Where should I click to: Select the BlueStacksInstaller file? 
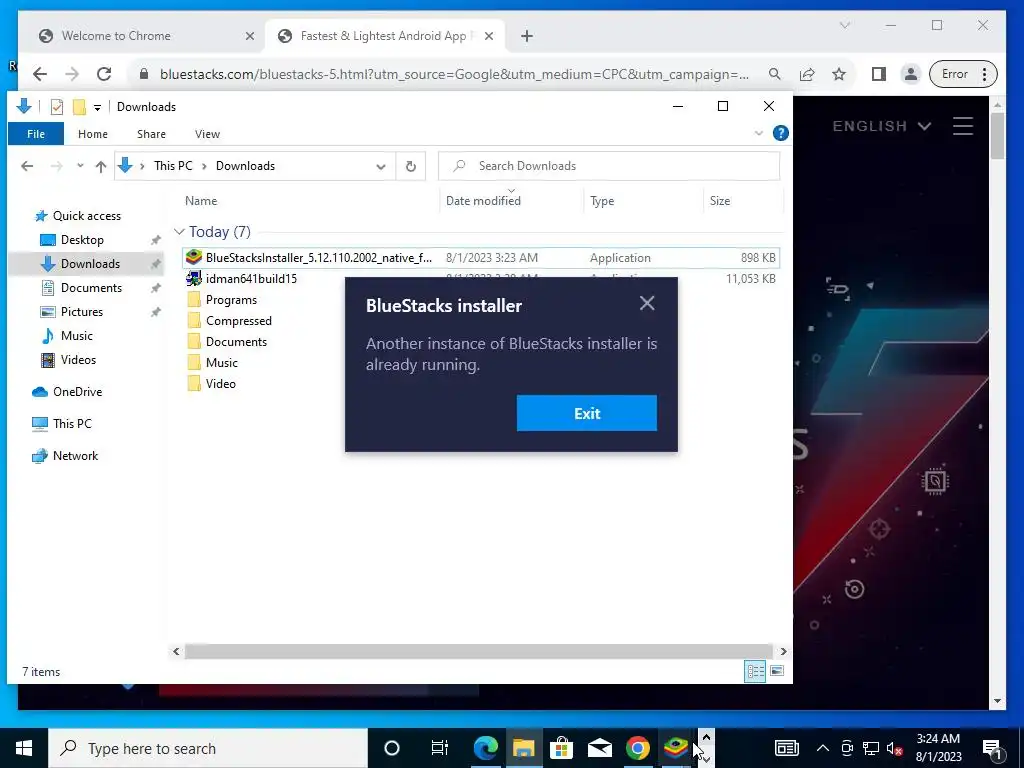coord(480,257)
